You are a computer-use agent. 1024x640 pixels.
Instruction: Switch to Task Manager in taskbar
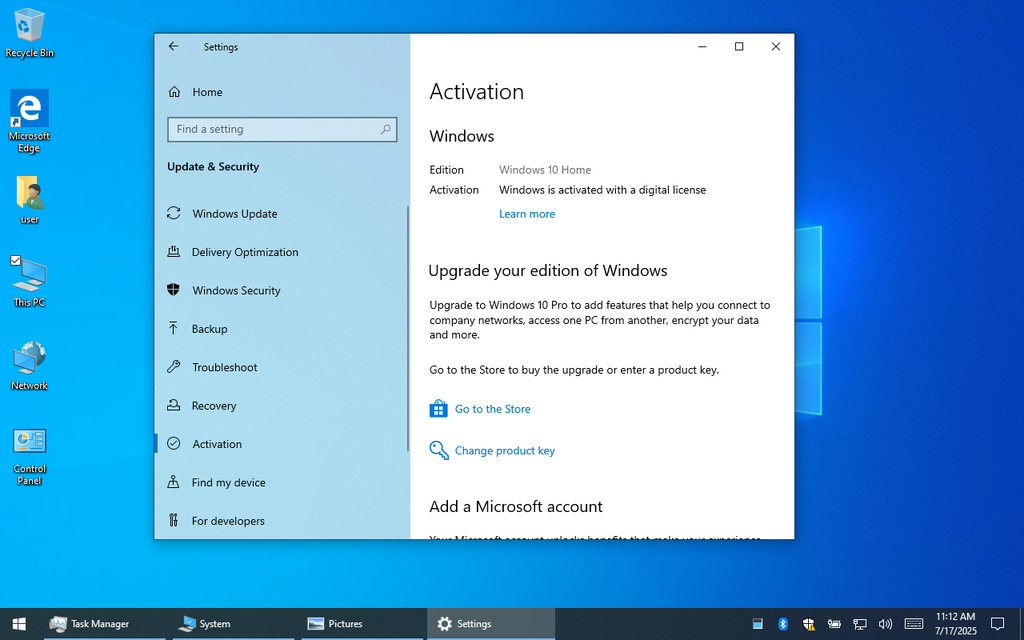[x=90, y=624]
